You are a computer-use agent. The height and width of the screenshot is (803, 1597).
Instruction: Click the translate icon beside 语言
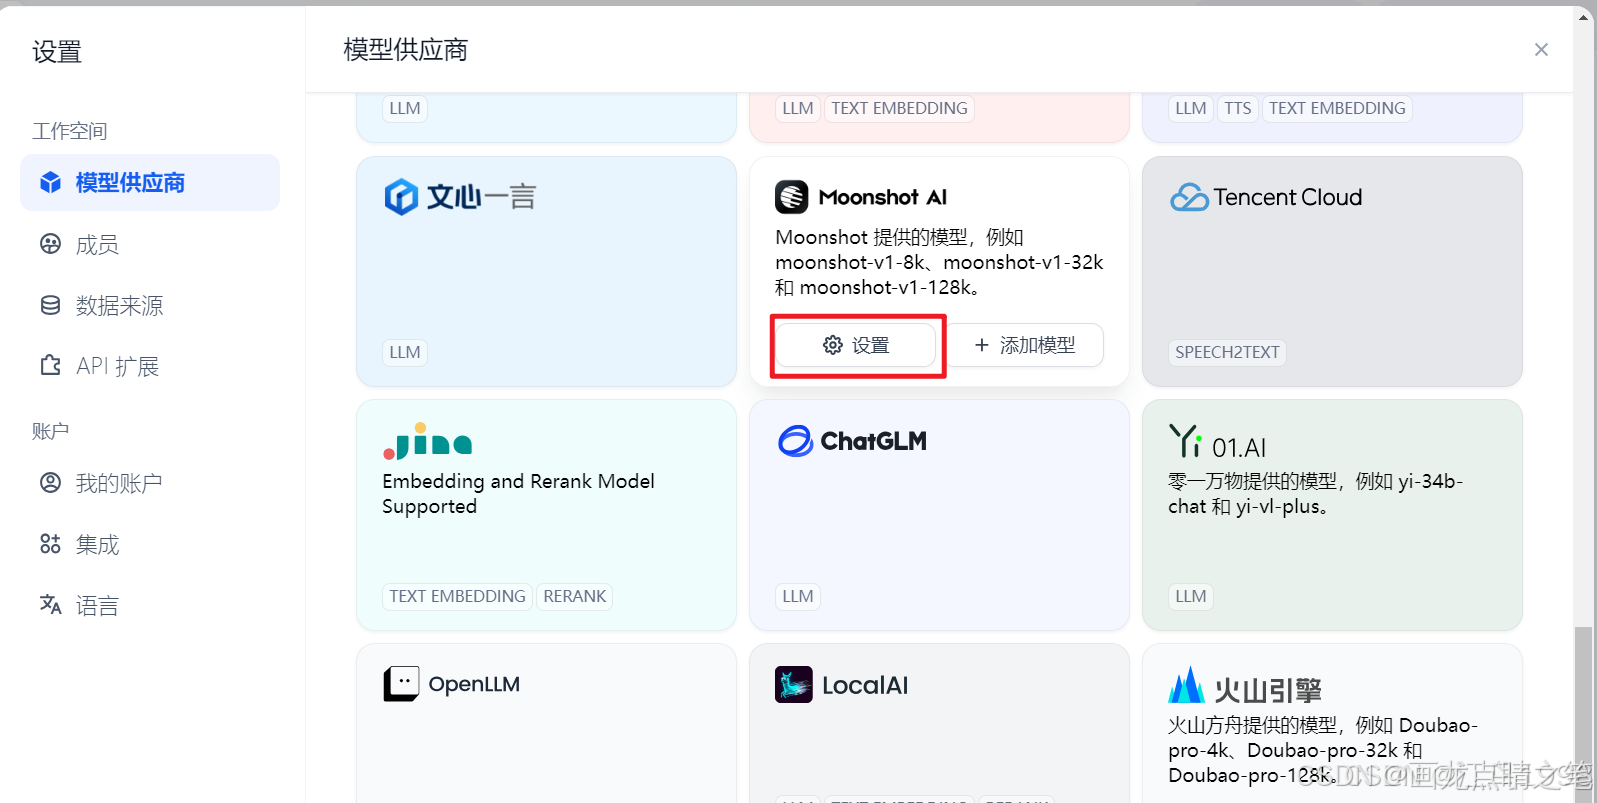pos(50,604)
